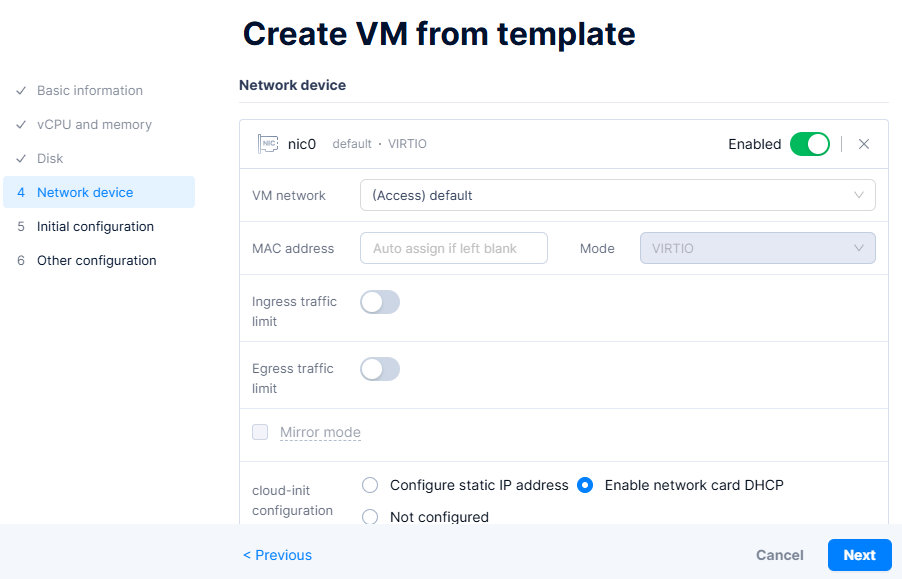The image size is (902, 579).
Task: Click the Basic information checkmark icon
Action: (21, 91)
